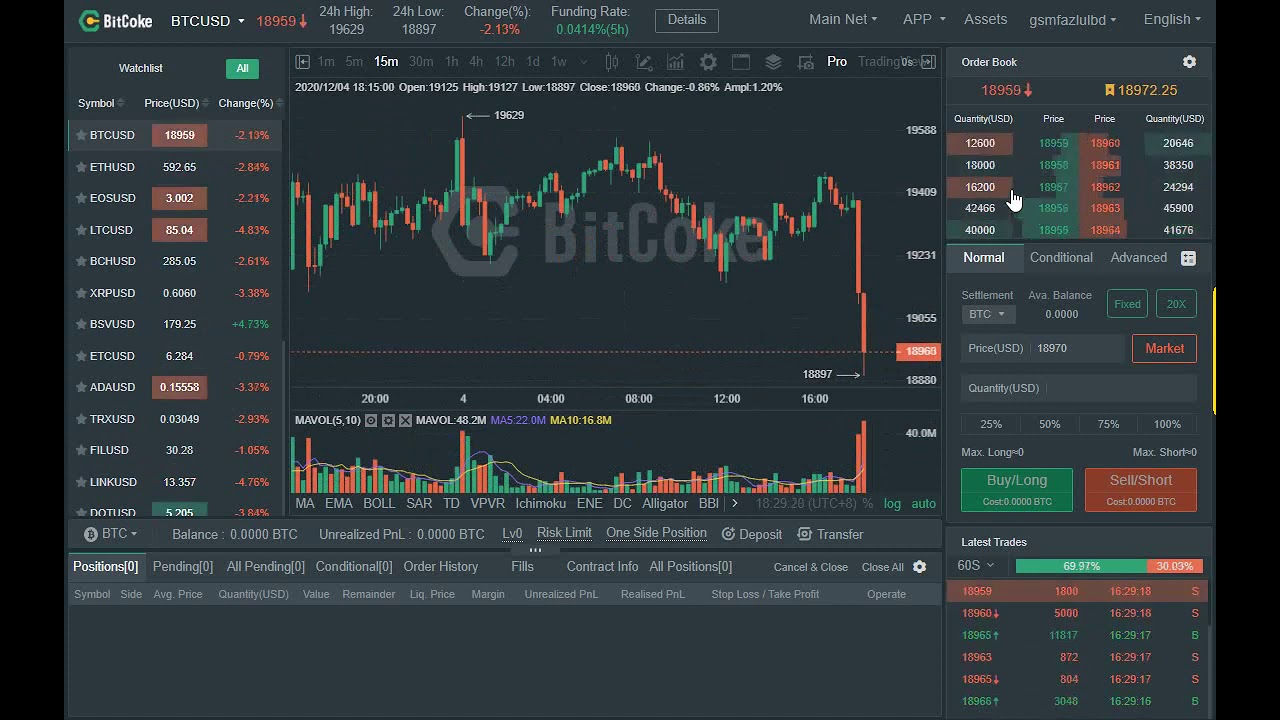
Task: Open the BTCUSD pair dropdown
Action: pyautogui.click(x=208, y=20)
